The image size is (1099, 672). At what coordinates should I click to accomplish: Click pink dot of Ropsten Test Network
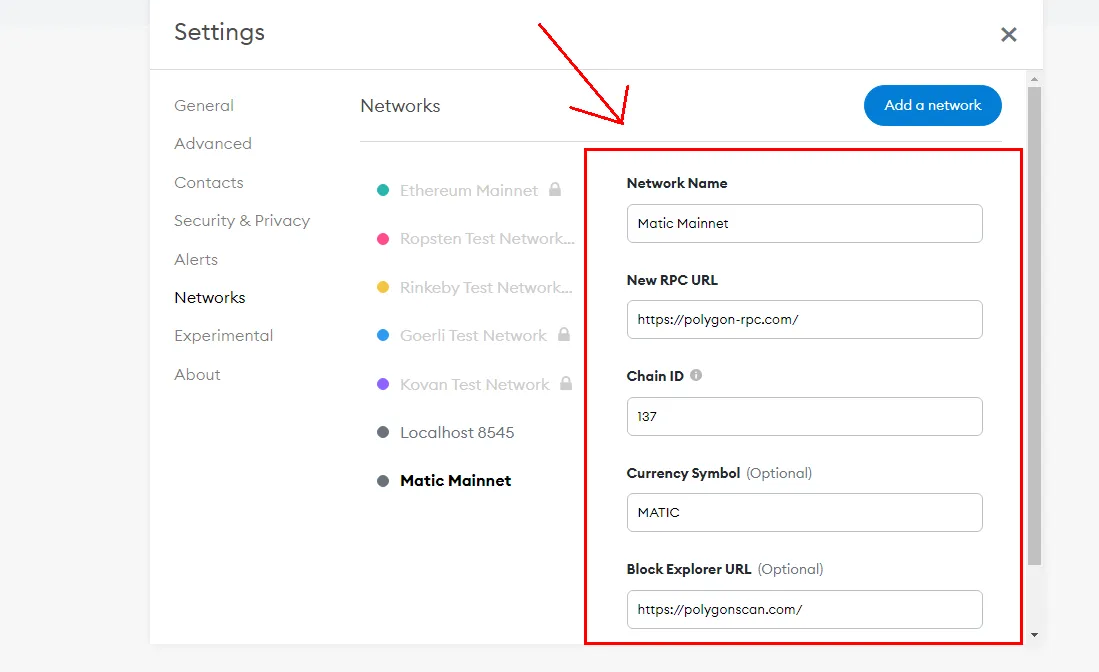pyautogui.click(x=383, y=239)
